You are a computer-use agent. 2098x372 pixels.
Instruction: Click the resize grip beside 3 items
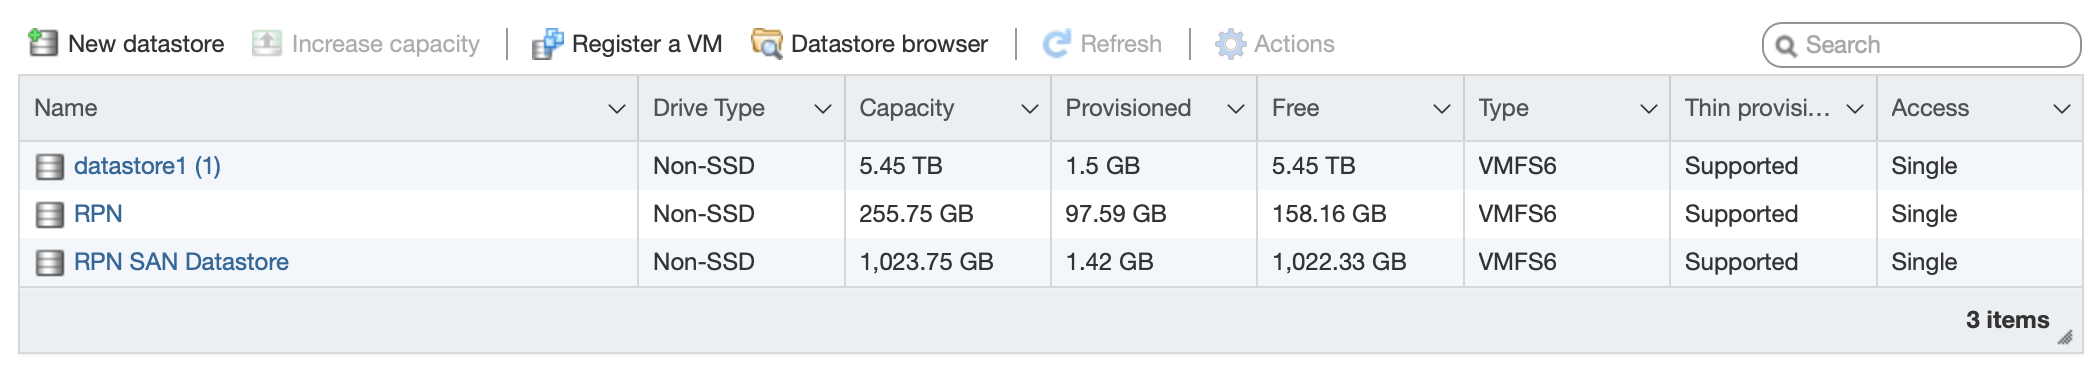coord(2066,337)
